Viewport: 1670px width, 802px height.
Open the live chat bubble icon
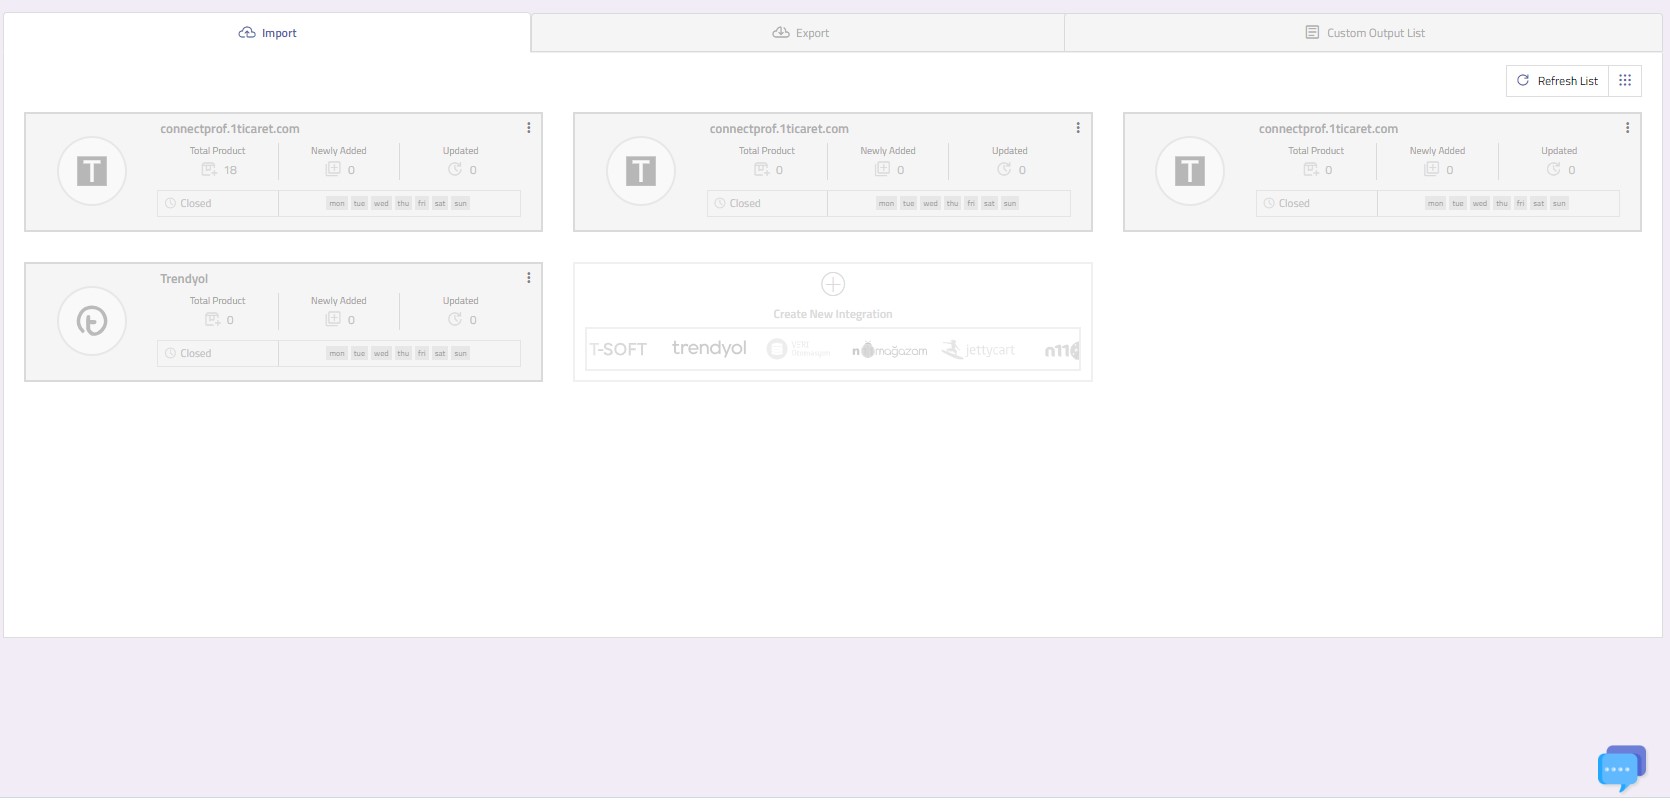1620,768
